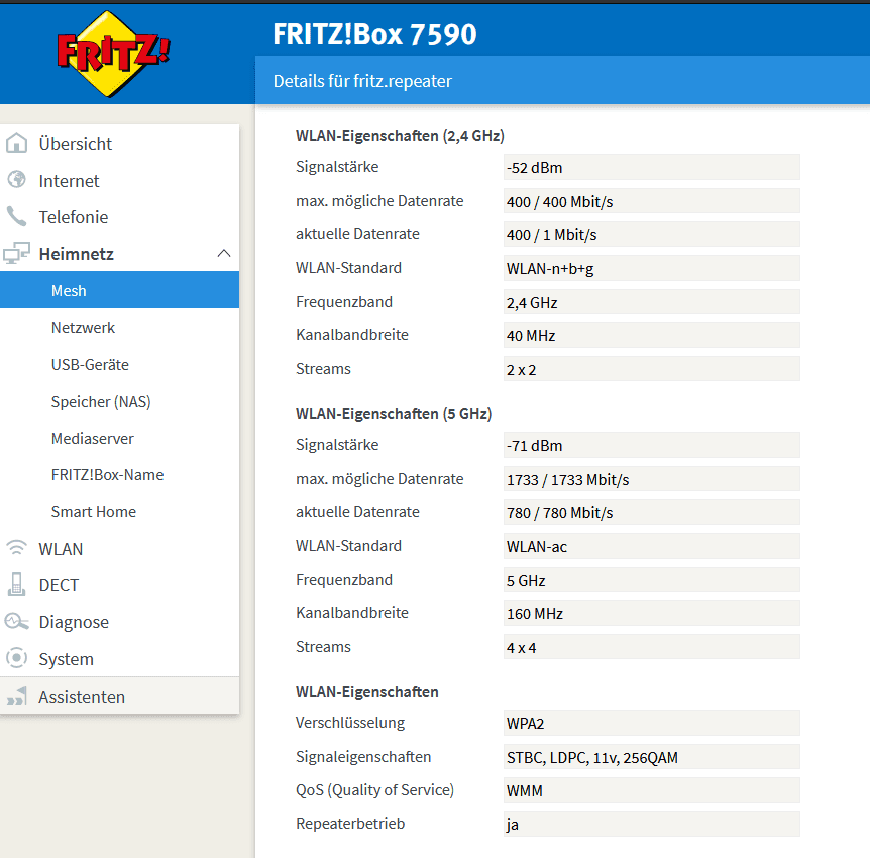Viewport: 870px width, 858px height.
Task: Click the '400 / 400 Mbit/s' field
Action: 651,201
